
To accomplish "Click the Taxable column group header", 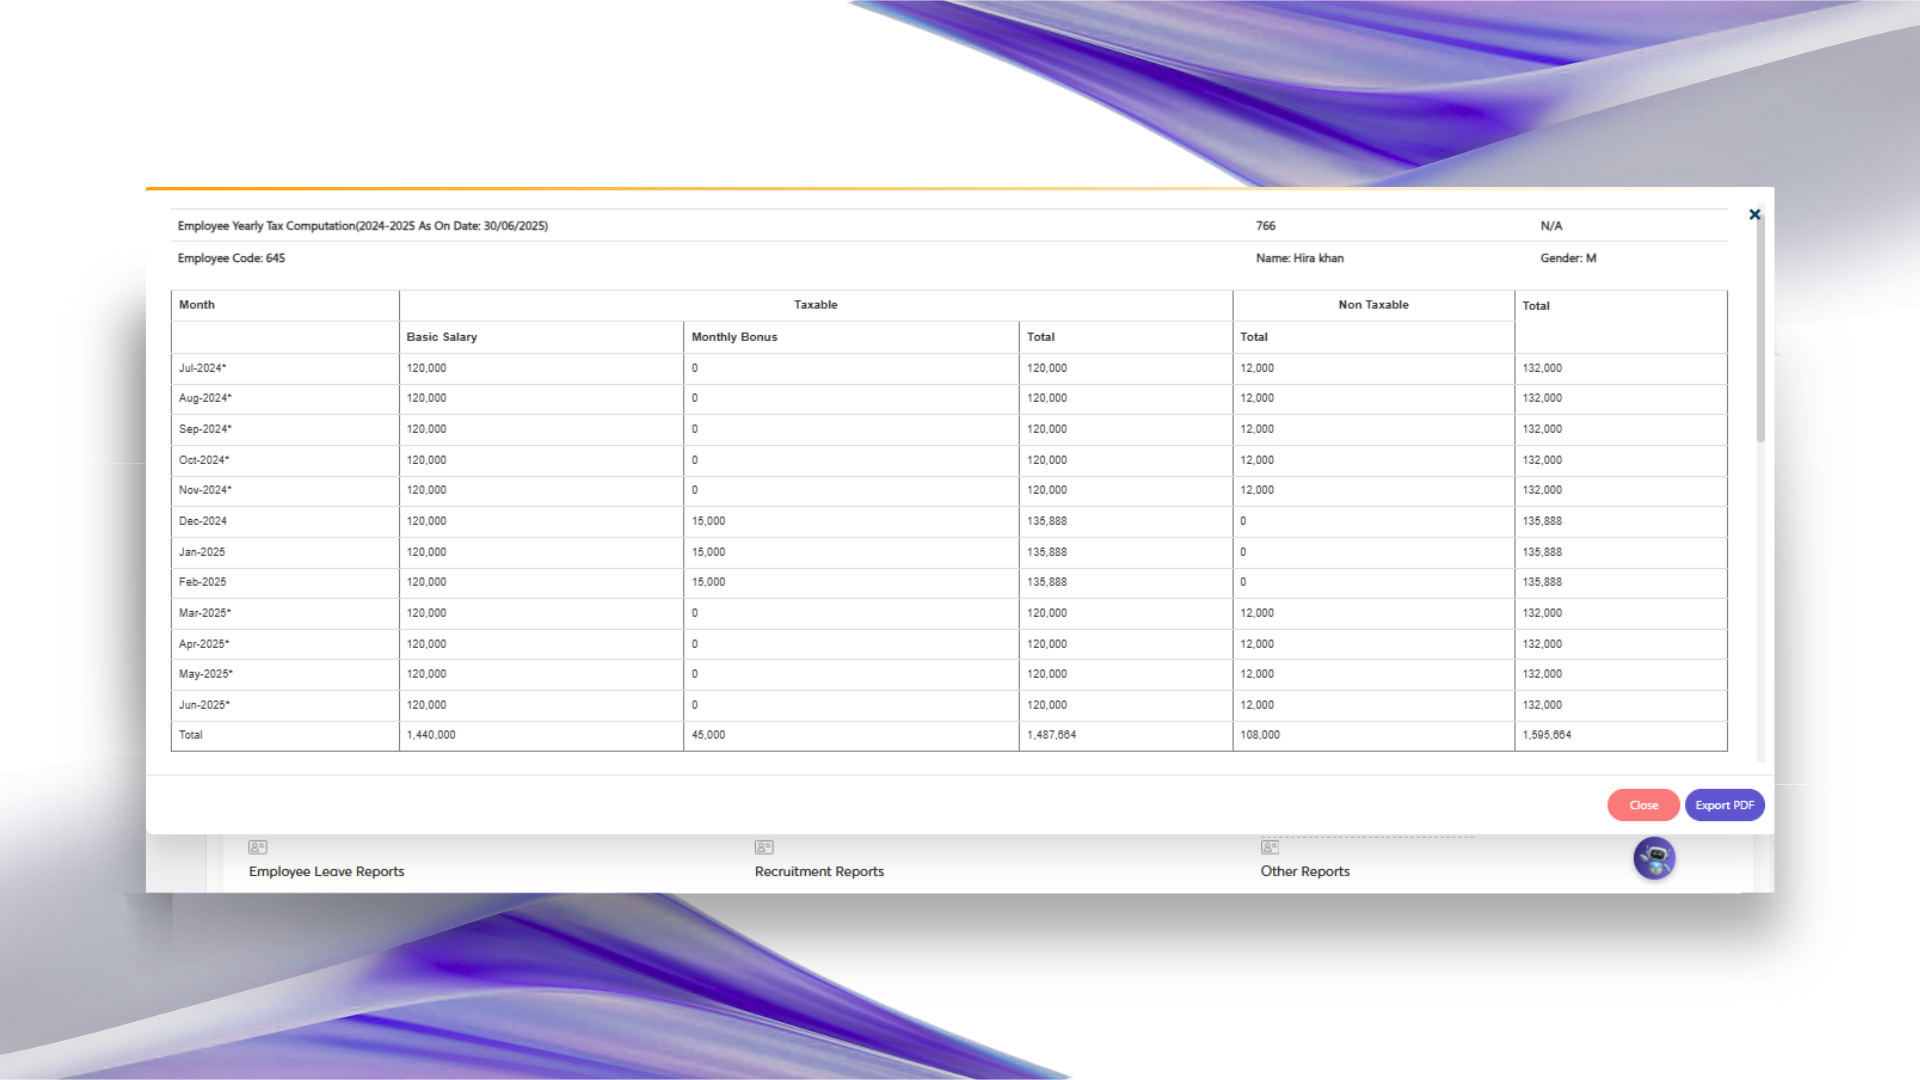I will tap(815, 305).
